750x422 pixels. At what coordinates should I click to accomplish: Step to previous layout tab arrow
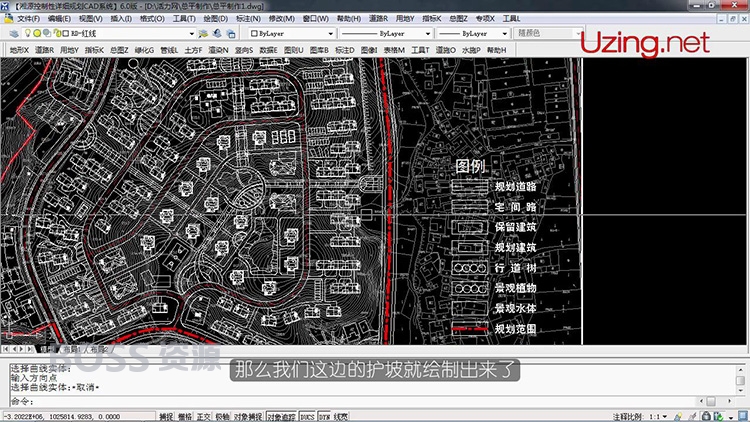tap(14, 349)
